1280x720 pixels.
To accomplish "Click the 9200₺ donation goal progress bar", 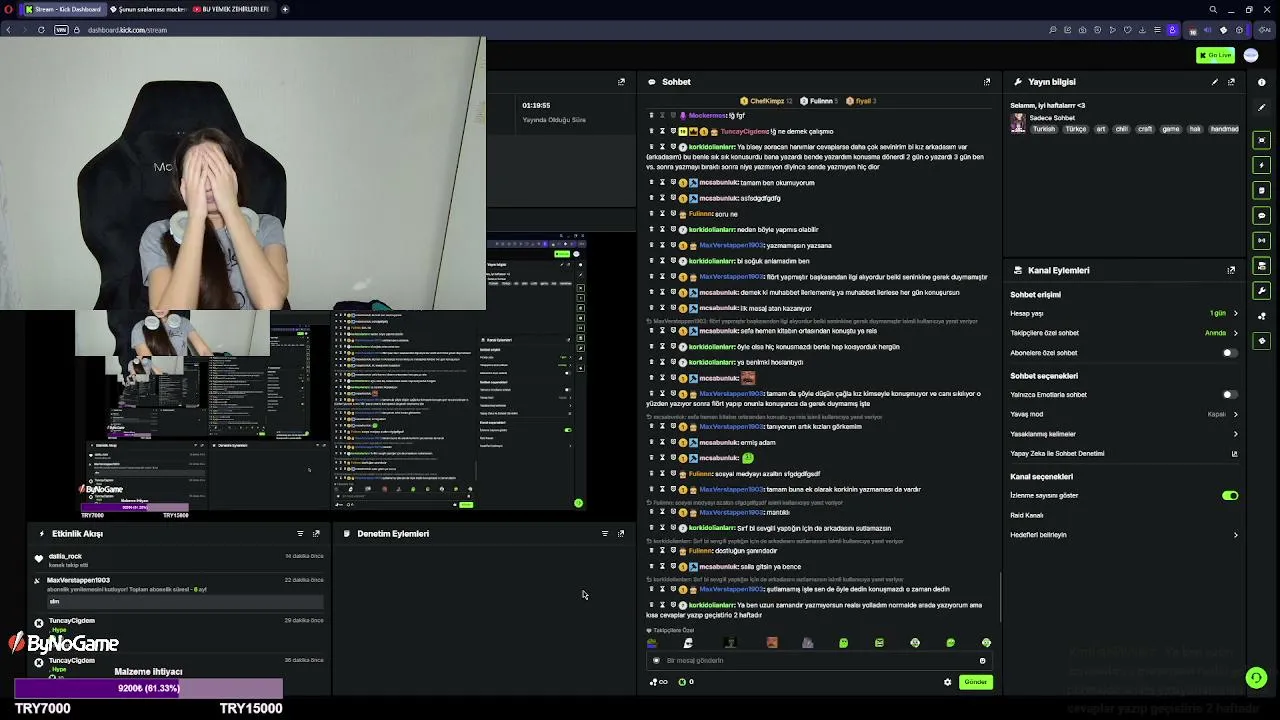I will coord(149,688).
